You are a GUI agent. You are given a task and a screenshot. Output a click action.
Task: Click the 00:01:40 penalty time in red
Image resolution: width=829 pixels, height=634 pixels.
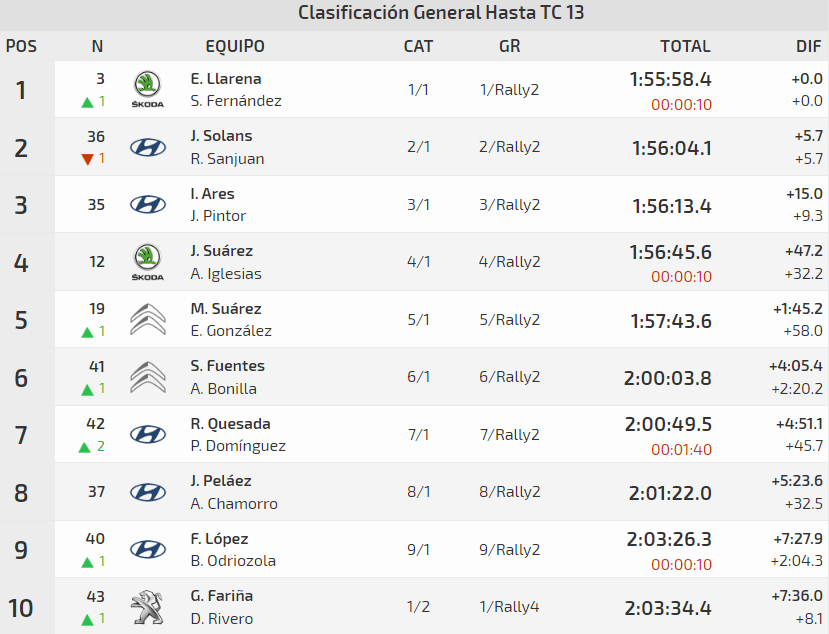click(681, 450)
